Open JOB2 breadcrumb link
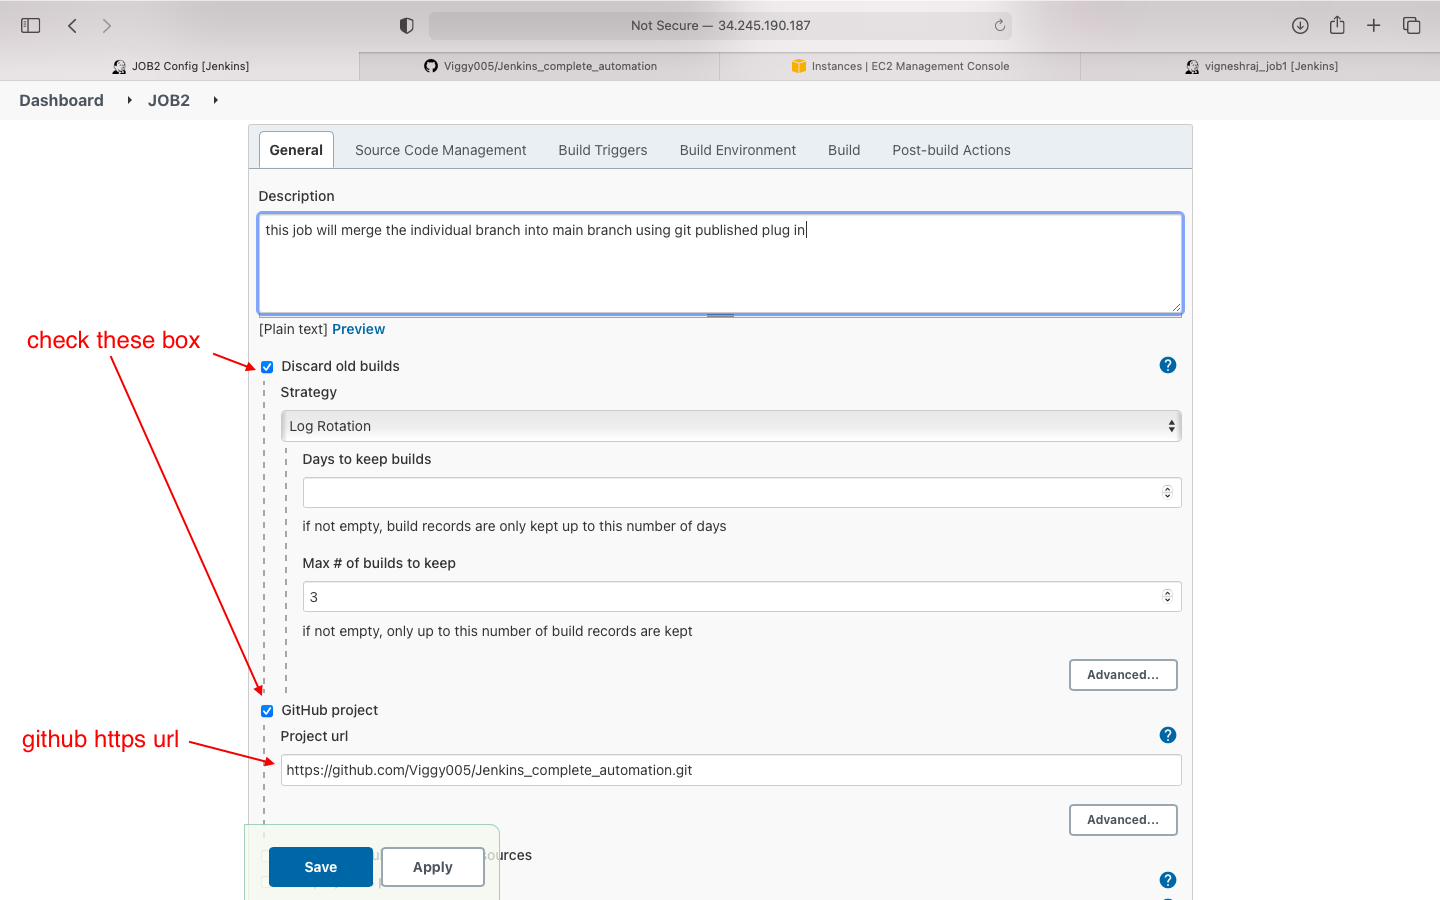Viewport: 1440px width, 900px height. 169,100
